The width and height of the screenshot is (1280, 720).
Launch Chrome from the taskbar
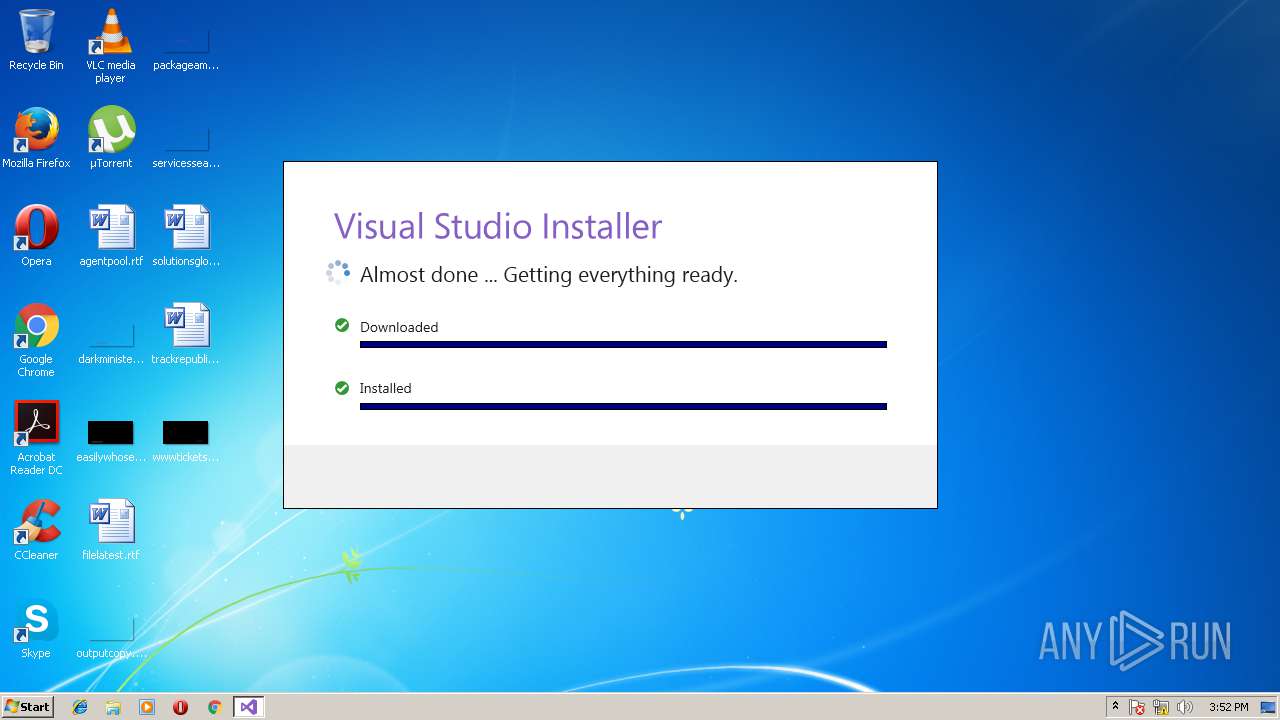pos(214,707)
